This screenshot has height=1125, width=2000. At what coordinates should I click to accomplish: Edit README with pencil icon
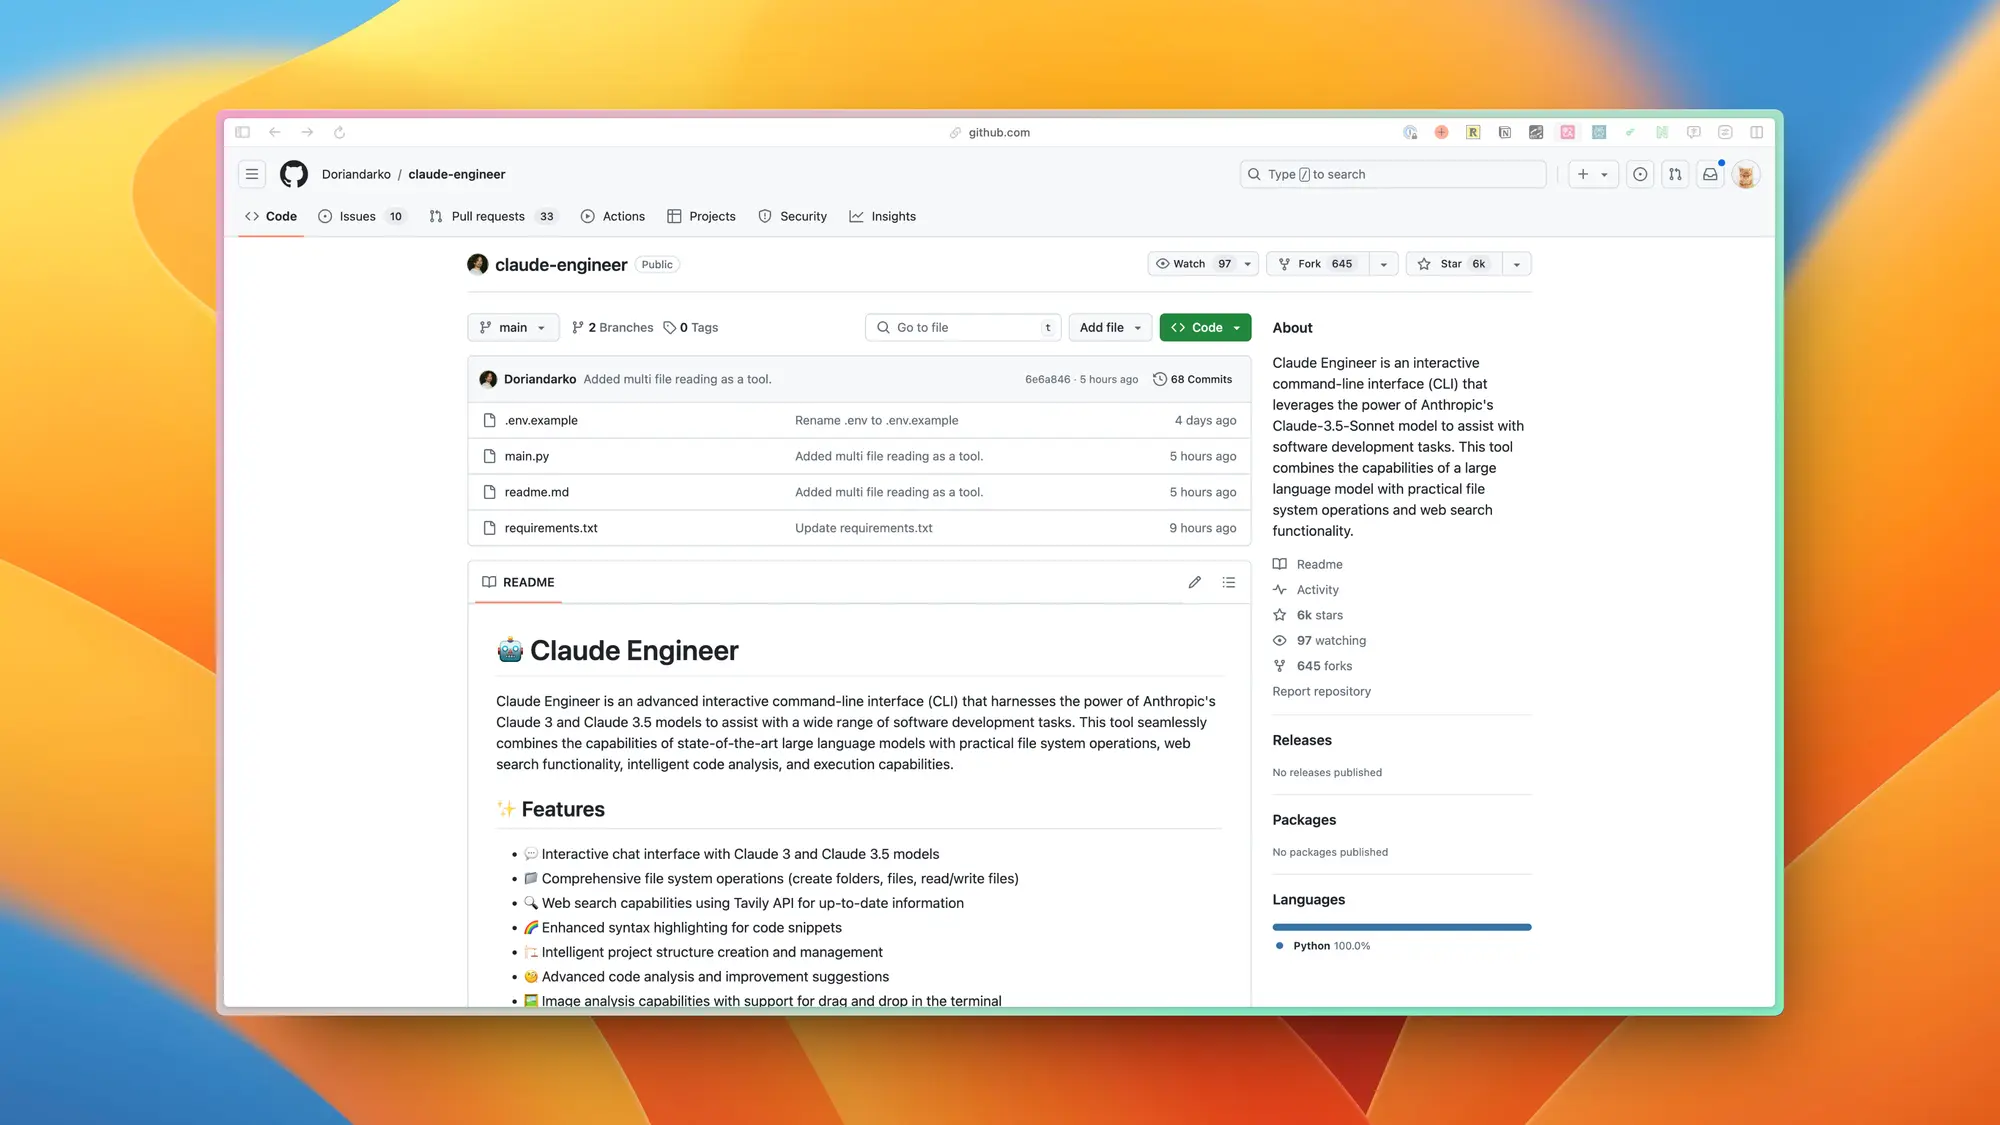coord(1194,582)
